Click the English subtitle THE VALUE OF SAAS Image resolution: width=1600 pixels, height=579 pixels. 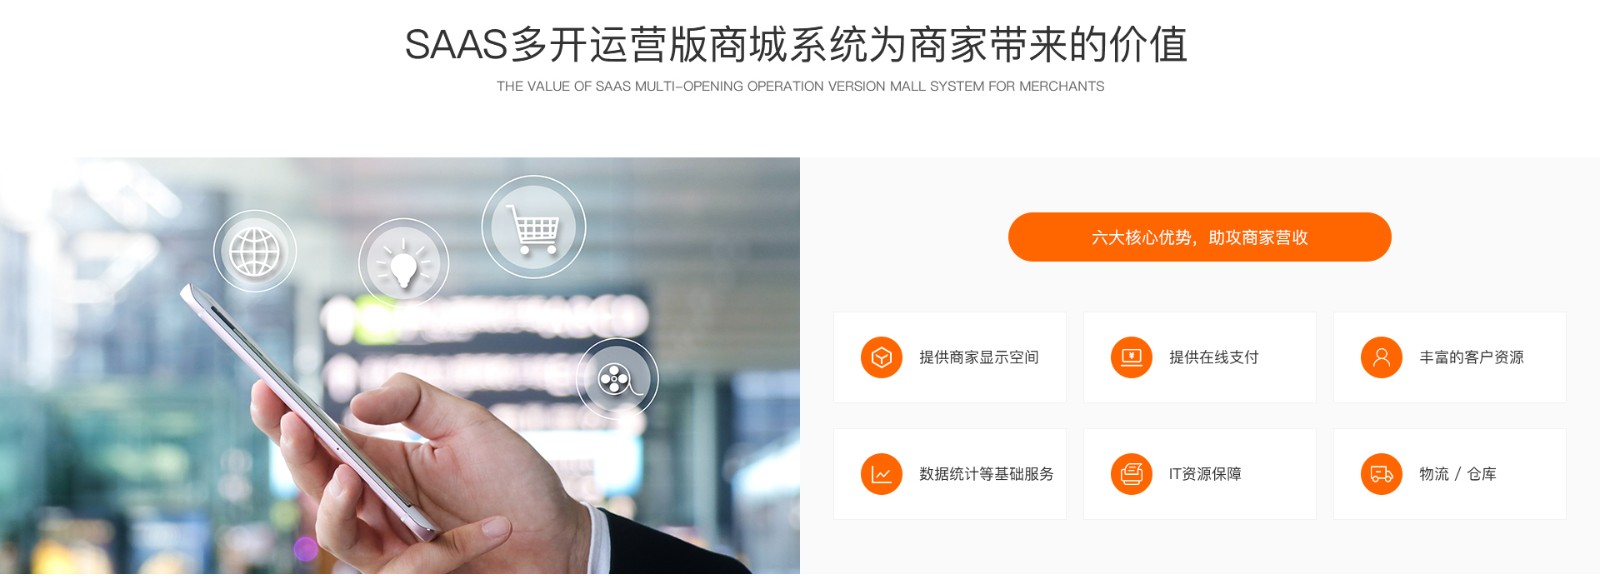pyautogui.click(x=800, y=86)
